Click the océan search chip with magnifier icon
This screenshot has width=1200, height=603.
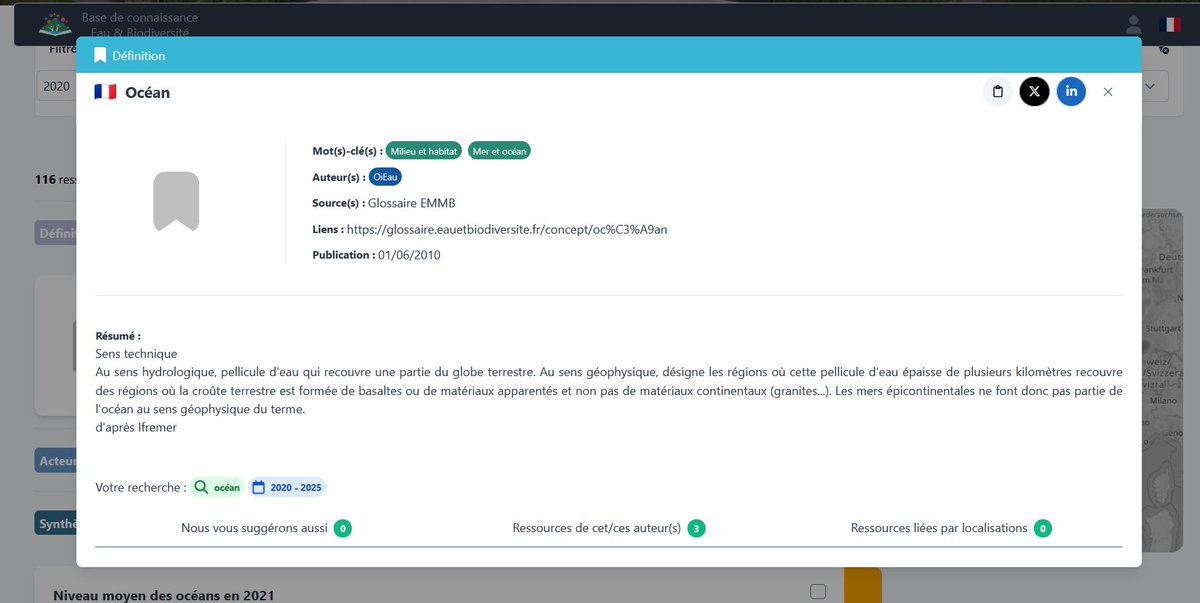(x=218, y=487)
